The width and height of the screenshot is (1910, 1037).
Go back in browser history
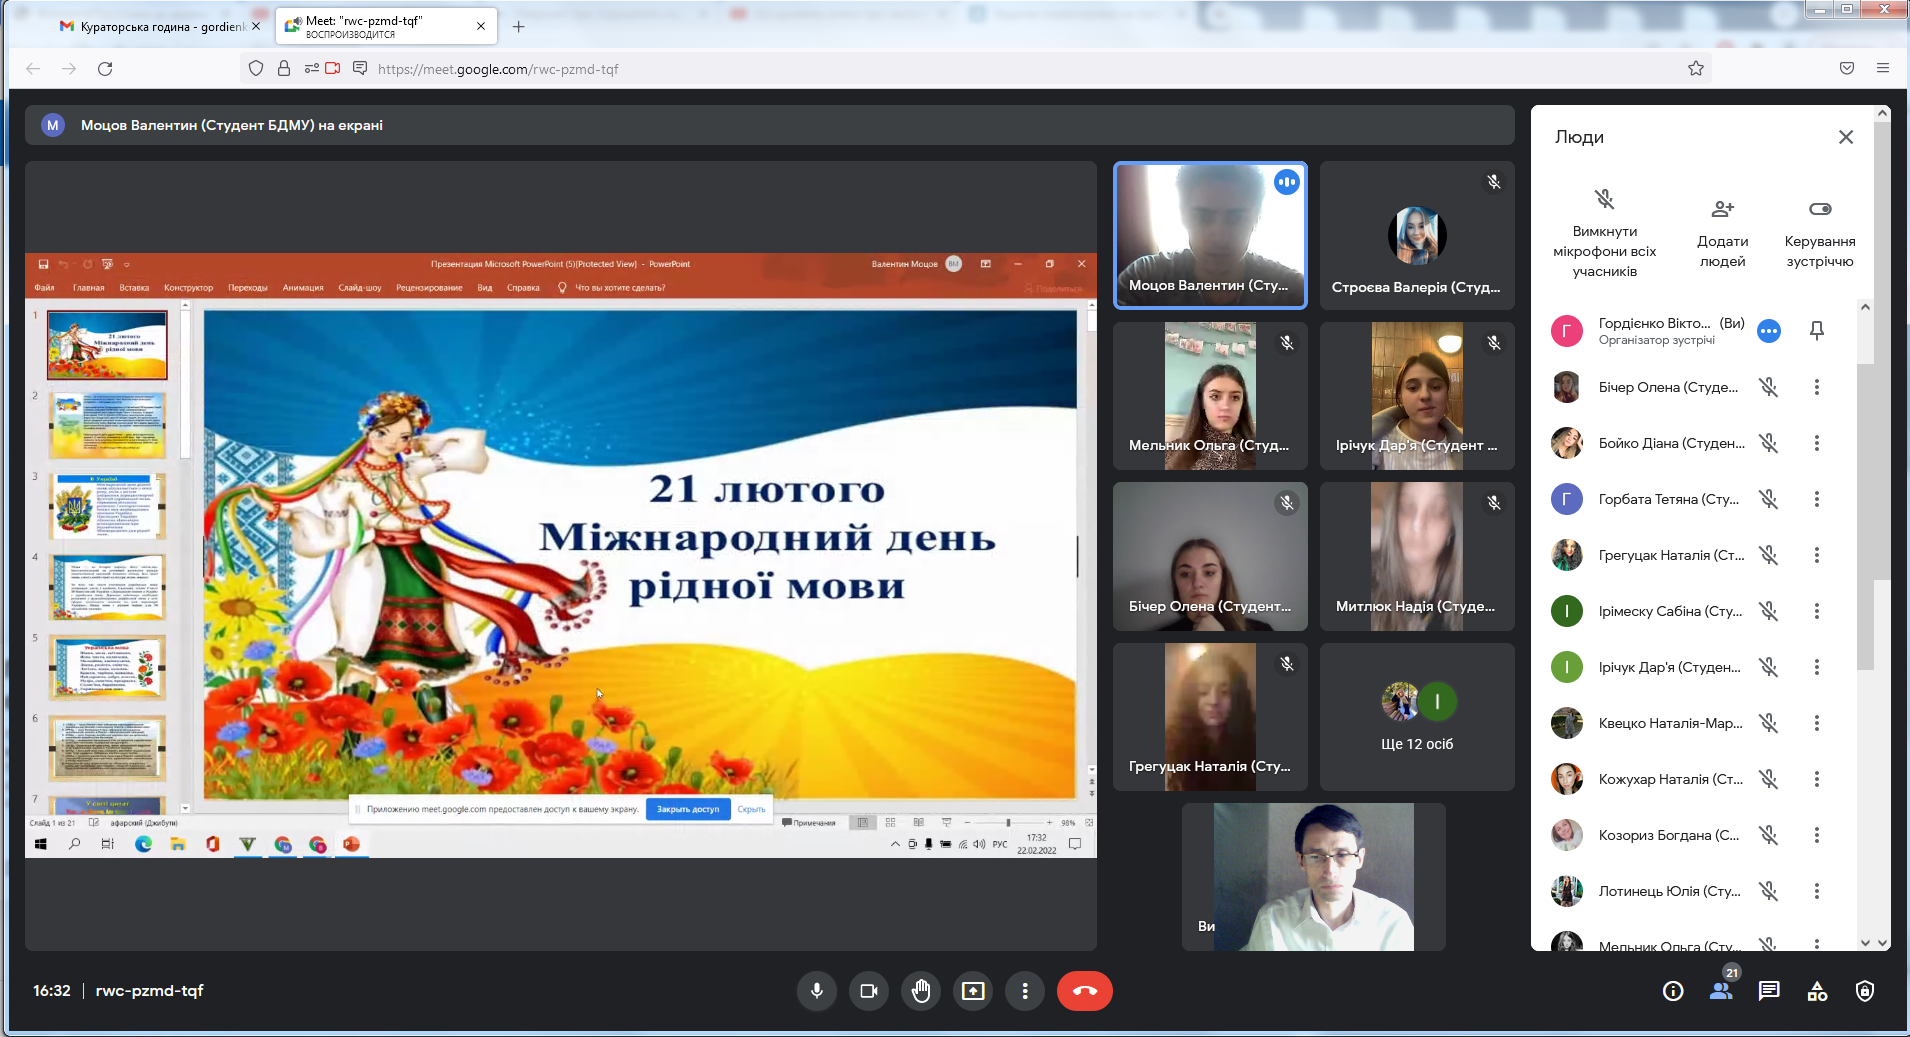coord(33,69)
